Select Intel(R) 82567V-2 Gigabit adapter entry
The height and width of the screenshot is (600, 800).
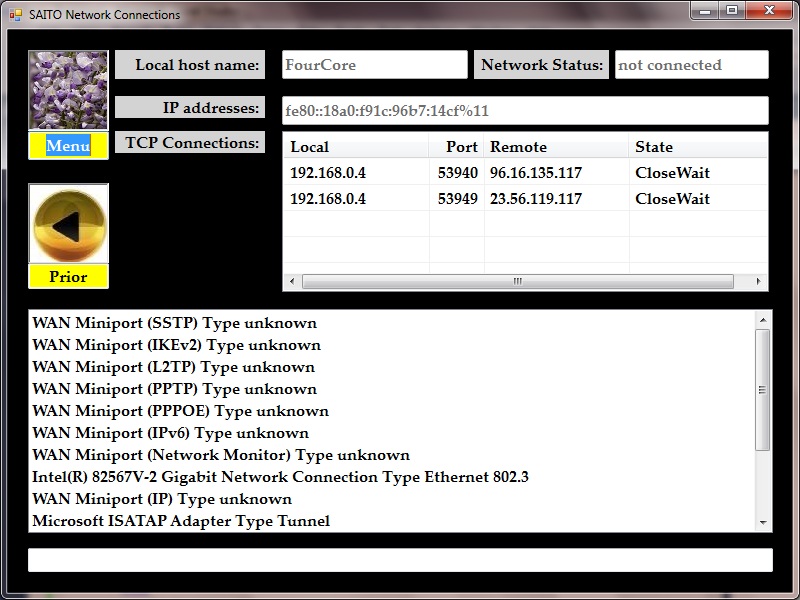pos(280,477)
